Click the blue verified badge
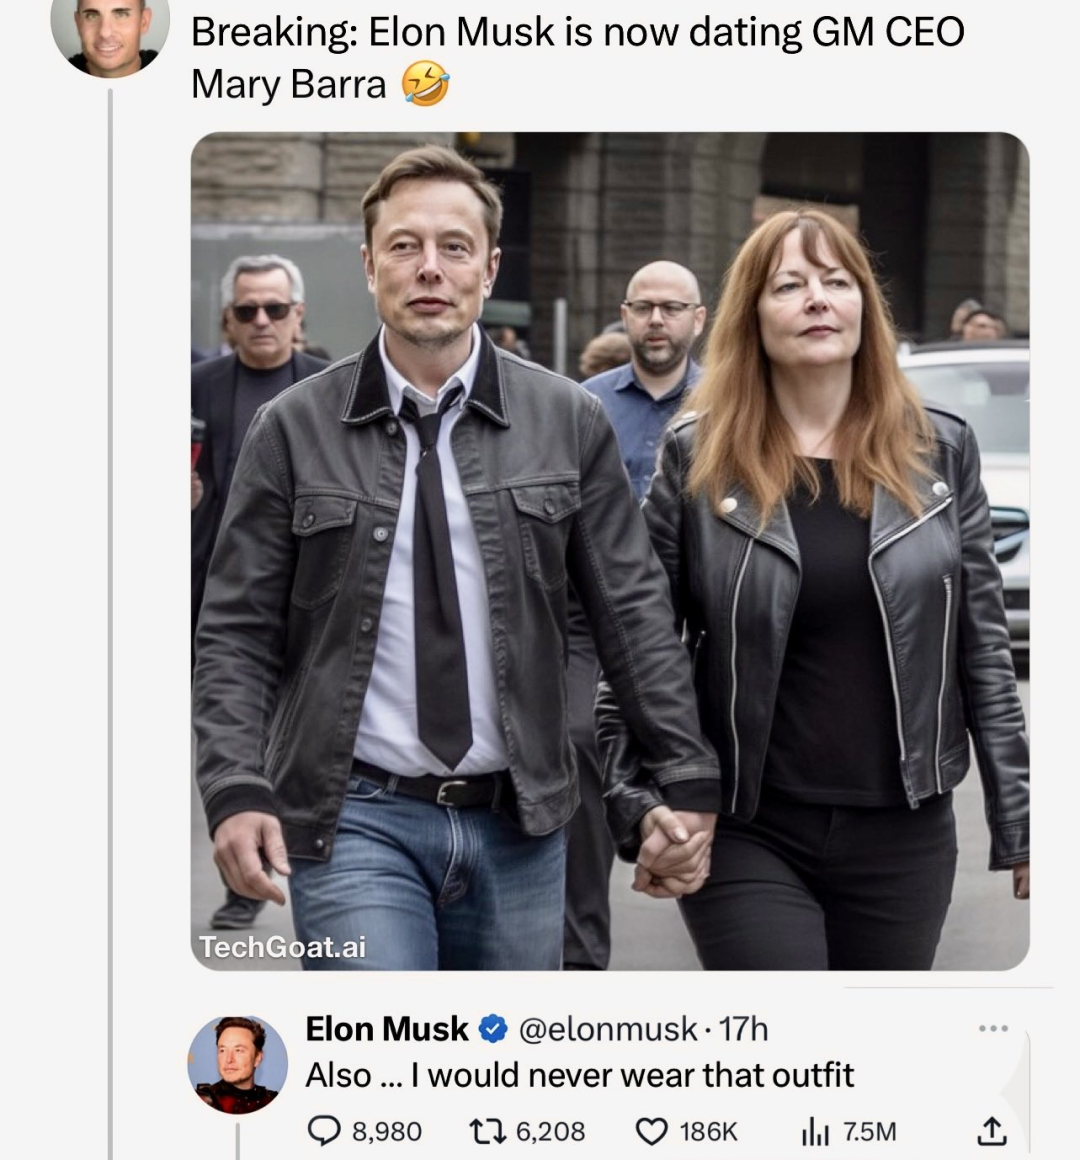1080x1160 pixels. click(492, 1028)
